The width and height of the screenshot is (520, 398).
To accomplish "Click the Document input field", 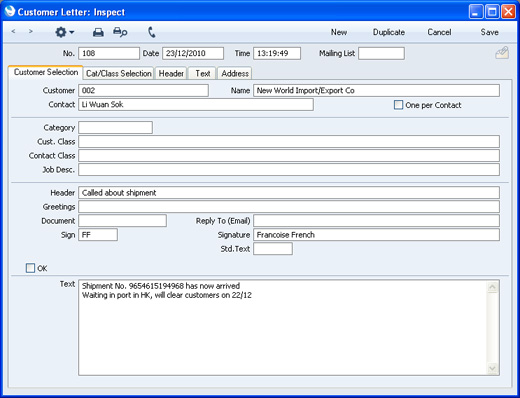I will 122,221.
